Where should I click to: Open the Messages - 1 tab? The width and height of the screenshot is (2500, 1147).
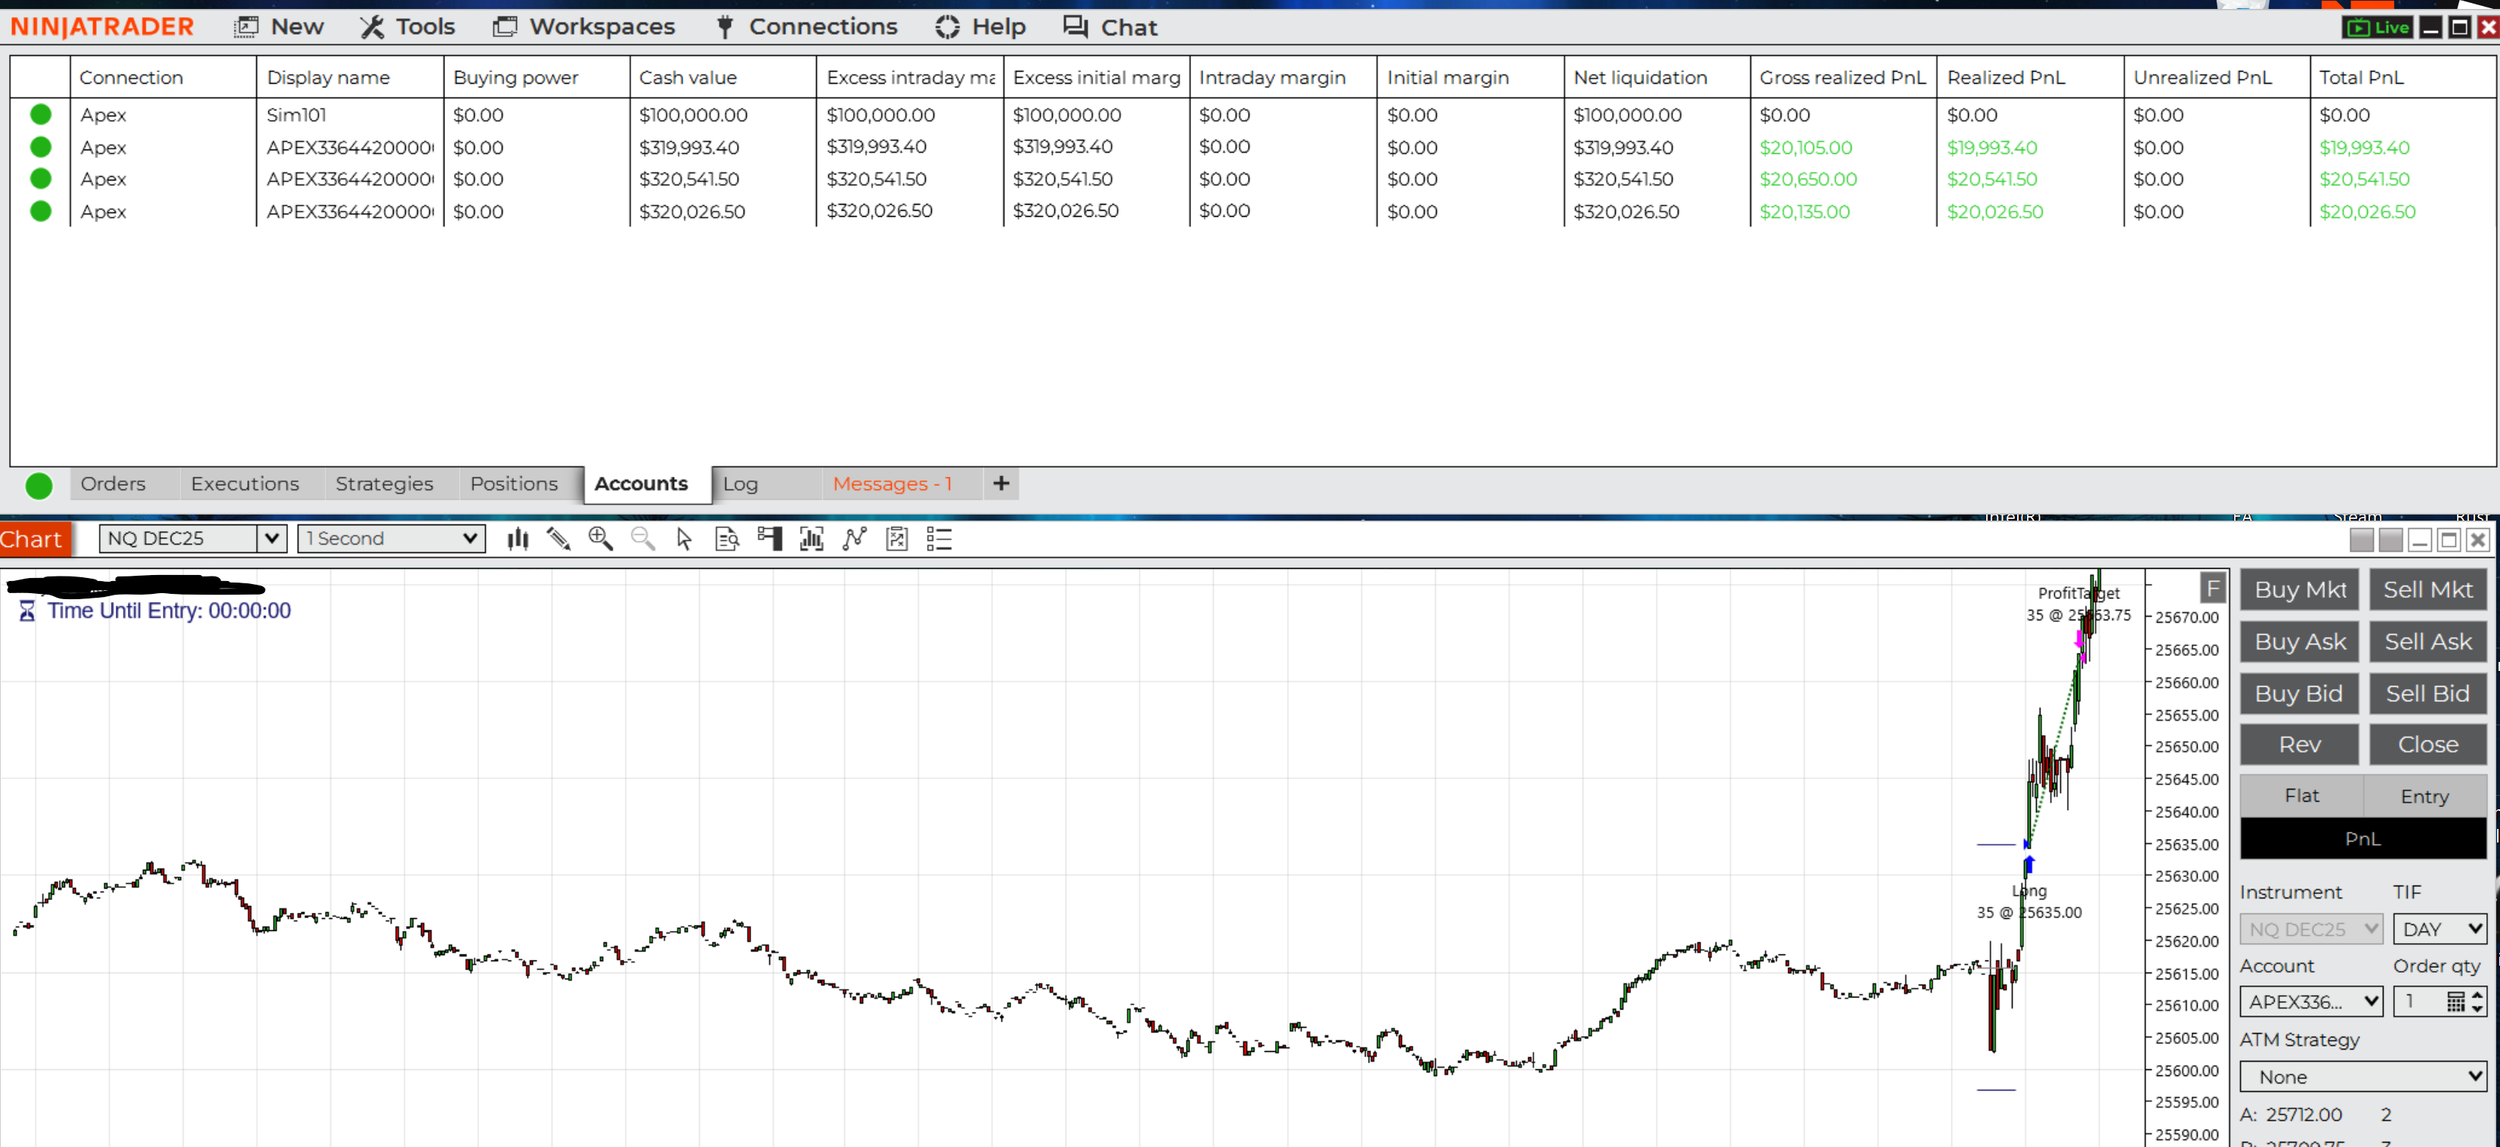pyautogui.click(x=891, y=483)
